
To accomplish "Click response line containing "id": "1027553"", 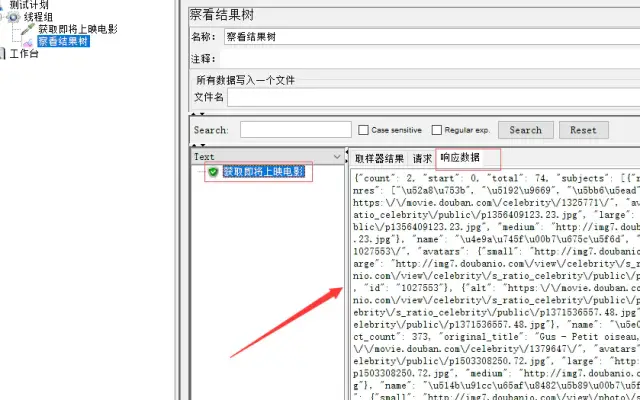I will [497, 288].
